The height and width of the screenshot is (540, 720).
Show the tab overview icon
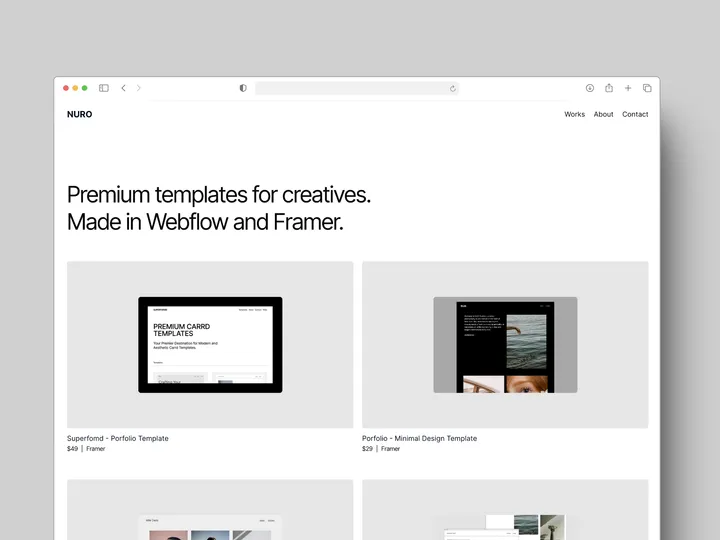[x=647, y=88]
